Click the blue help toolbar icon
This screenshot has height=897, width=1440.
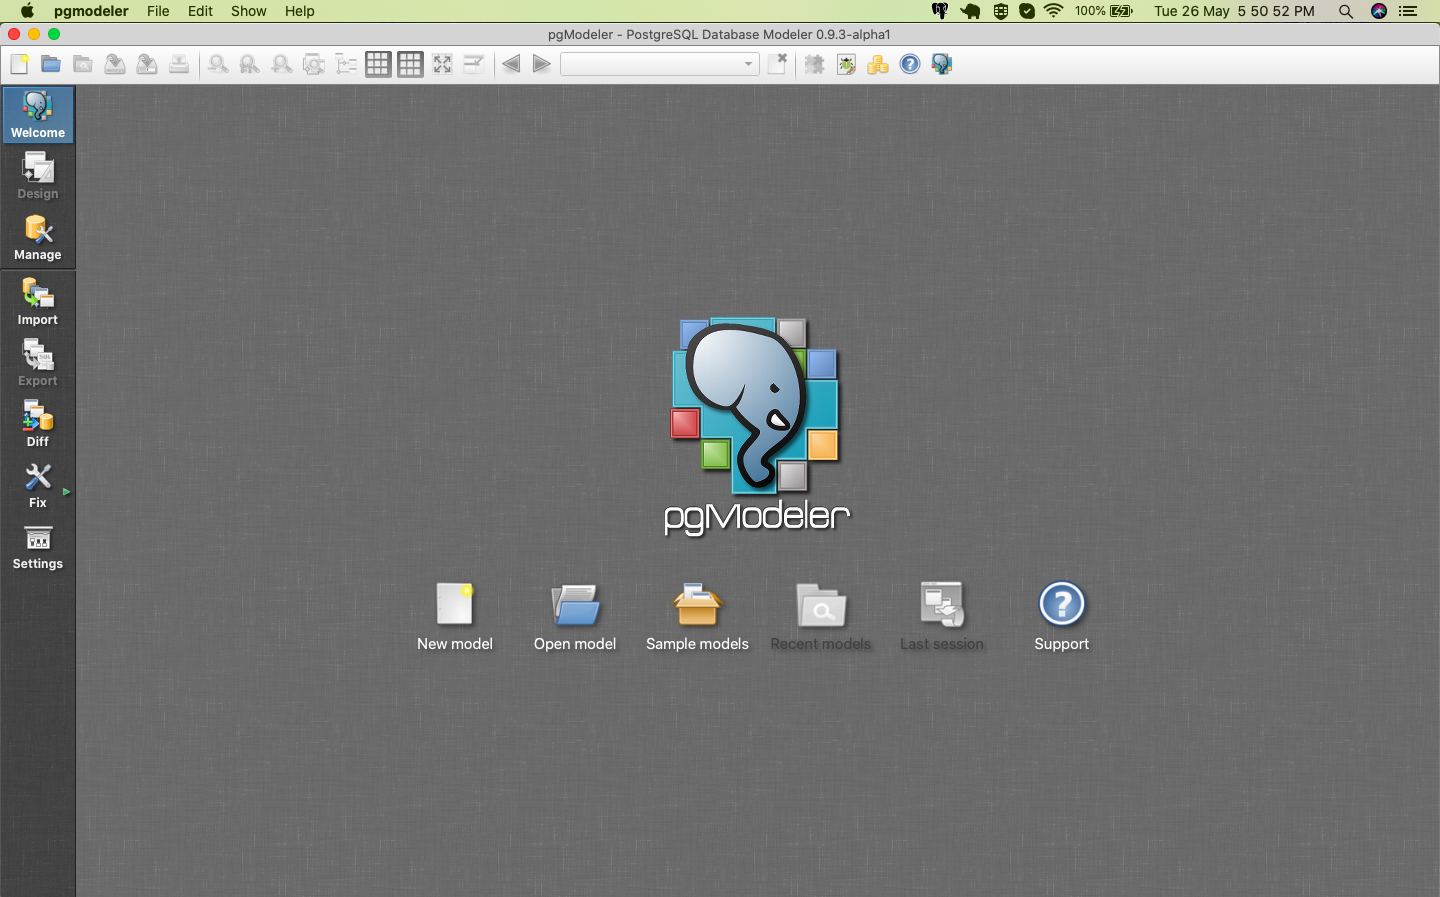point(910,65)
